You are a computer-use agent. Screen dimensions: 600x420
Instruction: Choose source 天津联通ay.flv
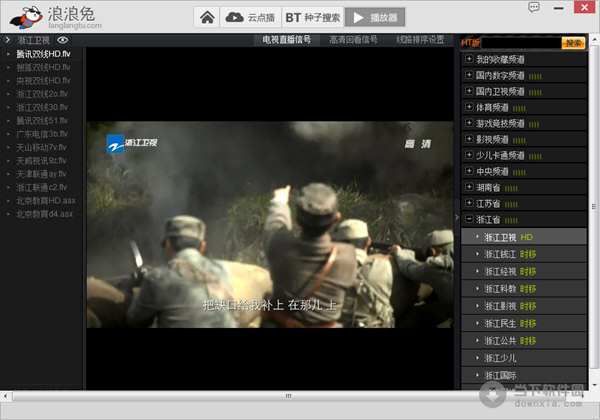click(41, 174)
